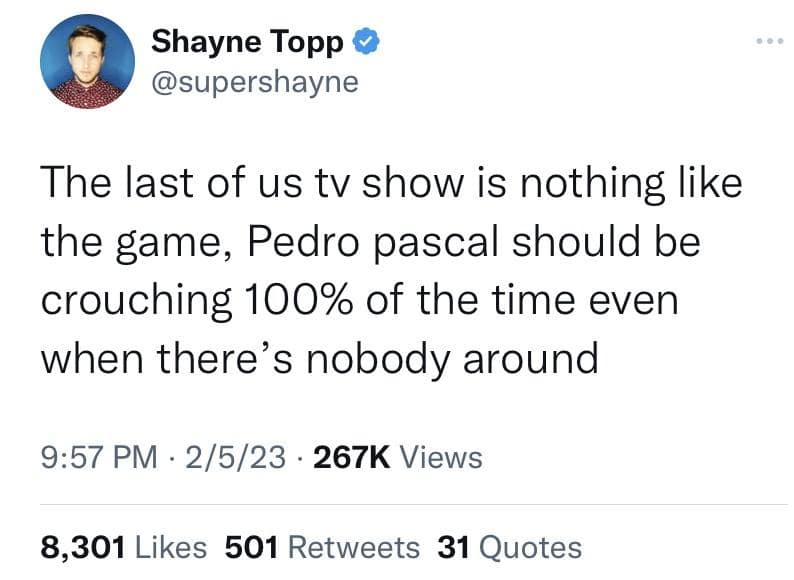Click the display name Shayne Topp
This screenshot has height=580, width=794.
(248, 42)
